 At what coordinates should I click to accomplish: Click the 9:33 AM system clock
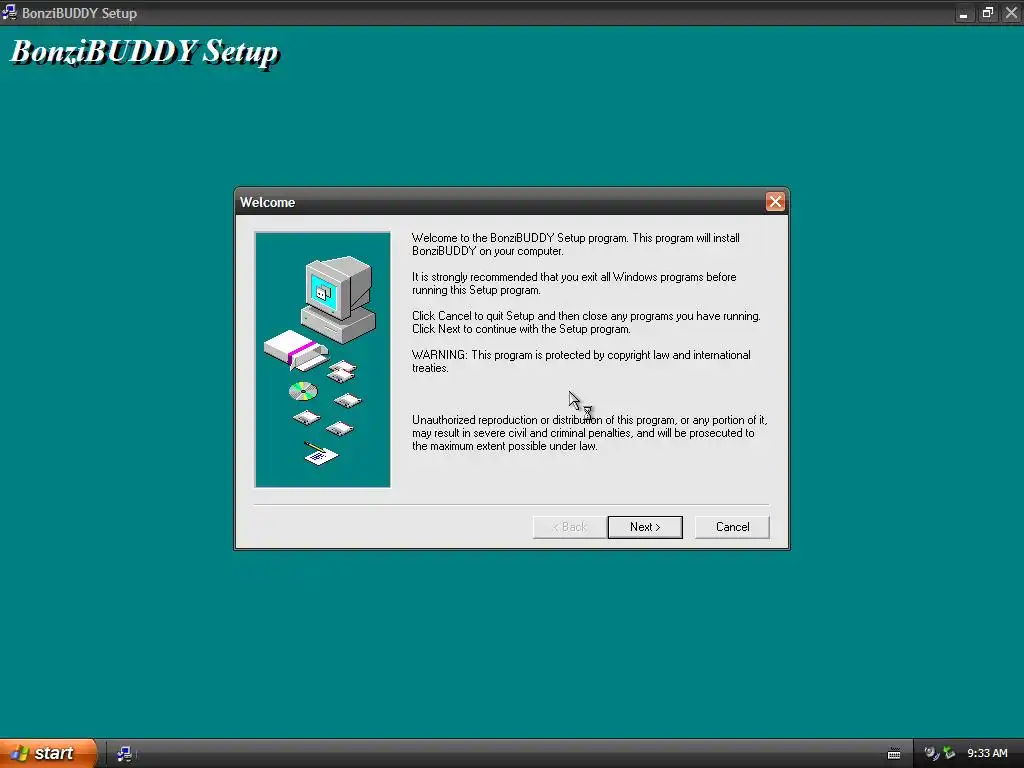(987, 753)
